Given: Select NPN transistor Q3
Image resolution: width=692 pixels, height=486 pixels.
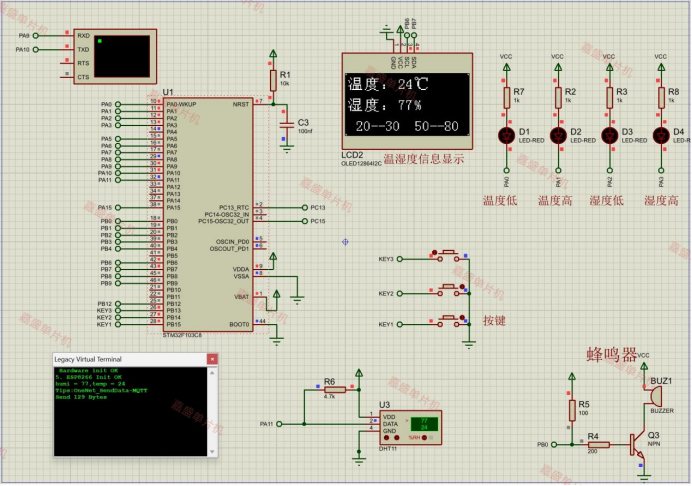Looking at the screenshot, I should [x=637, y=445].
